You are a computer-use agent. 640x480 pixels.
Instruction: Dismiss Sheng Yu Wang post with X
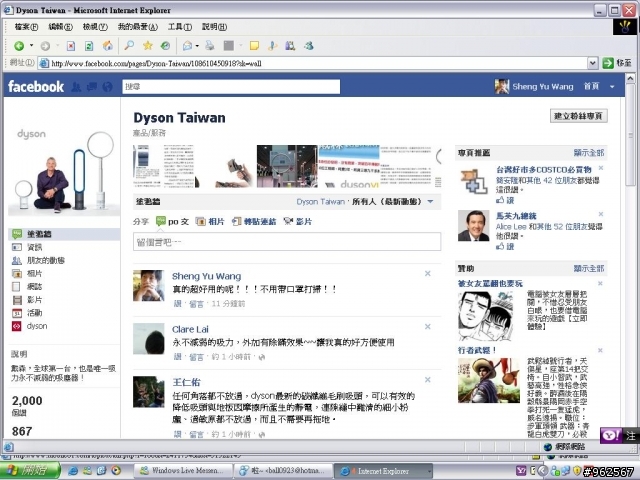click(427, 273)
